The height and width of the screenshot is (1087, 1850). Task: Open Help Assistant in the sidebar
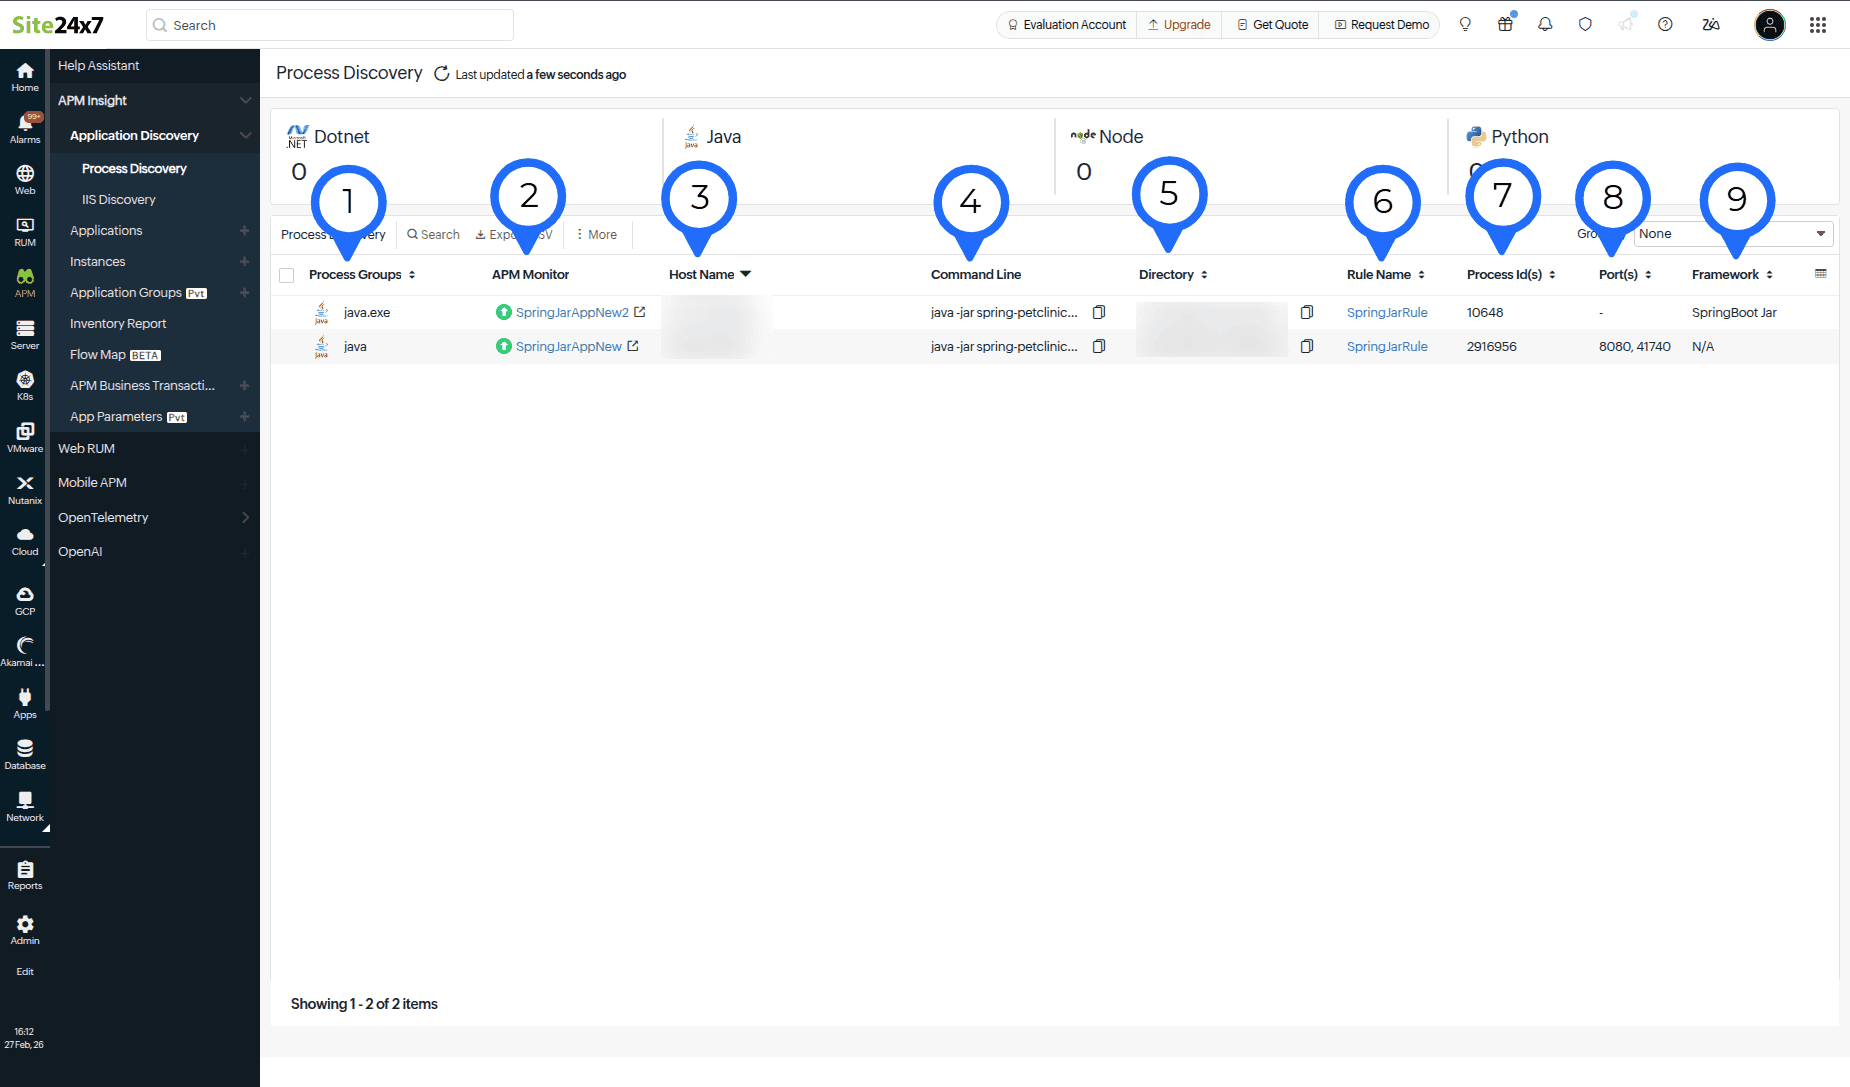98,66
